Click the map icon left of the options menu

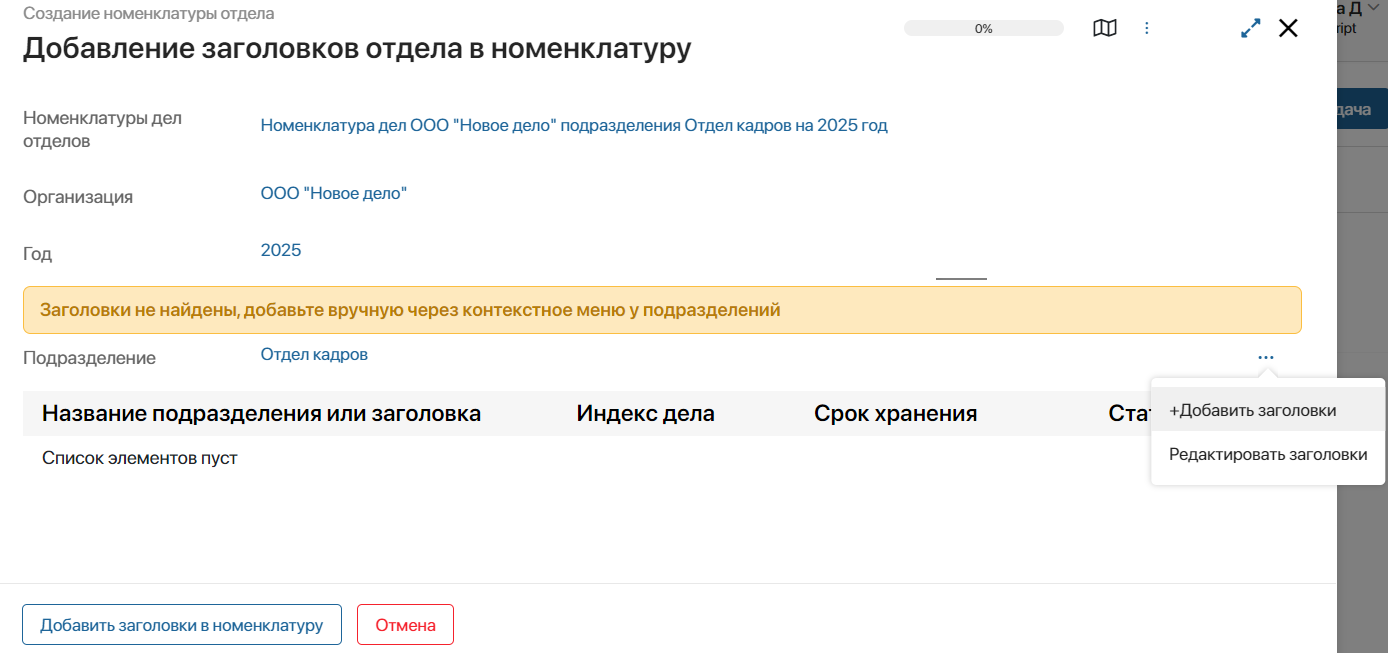tap(1104, 28)
